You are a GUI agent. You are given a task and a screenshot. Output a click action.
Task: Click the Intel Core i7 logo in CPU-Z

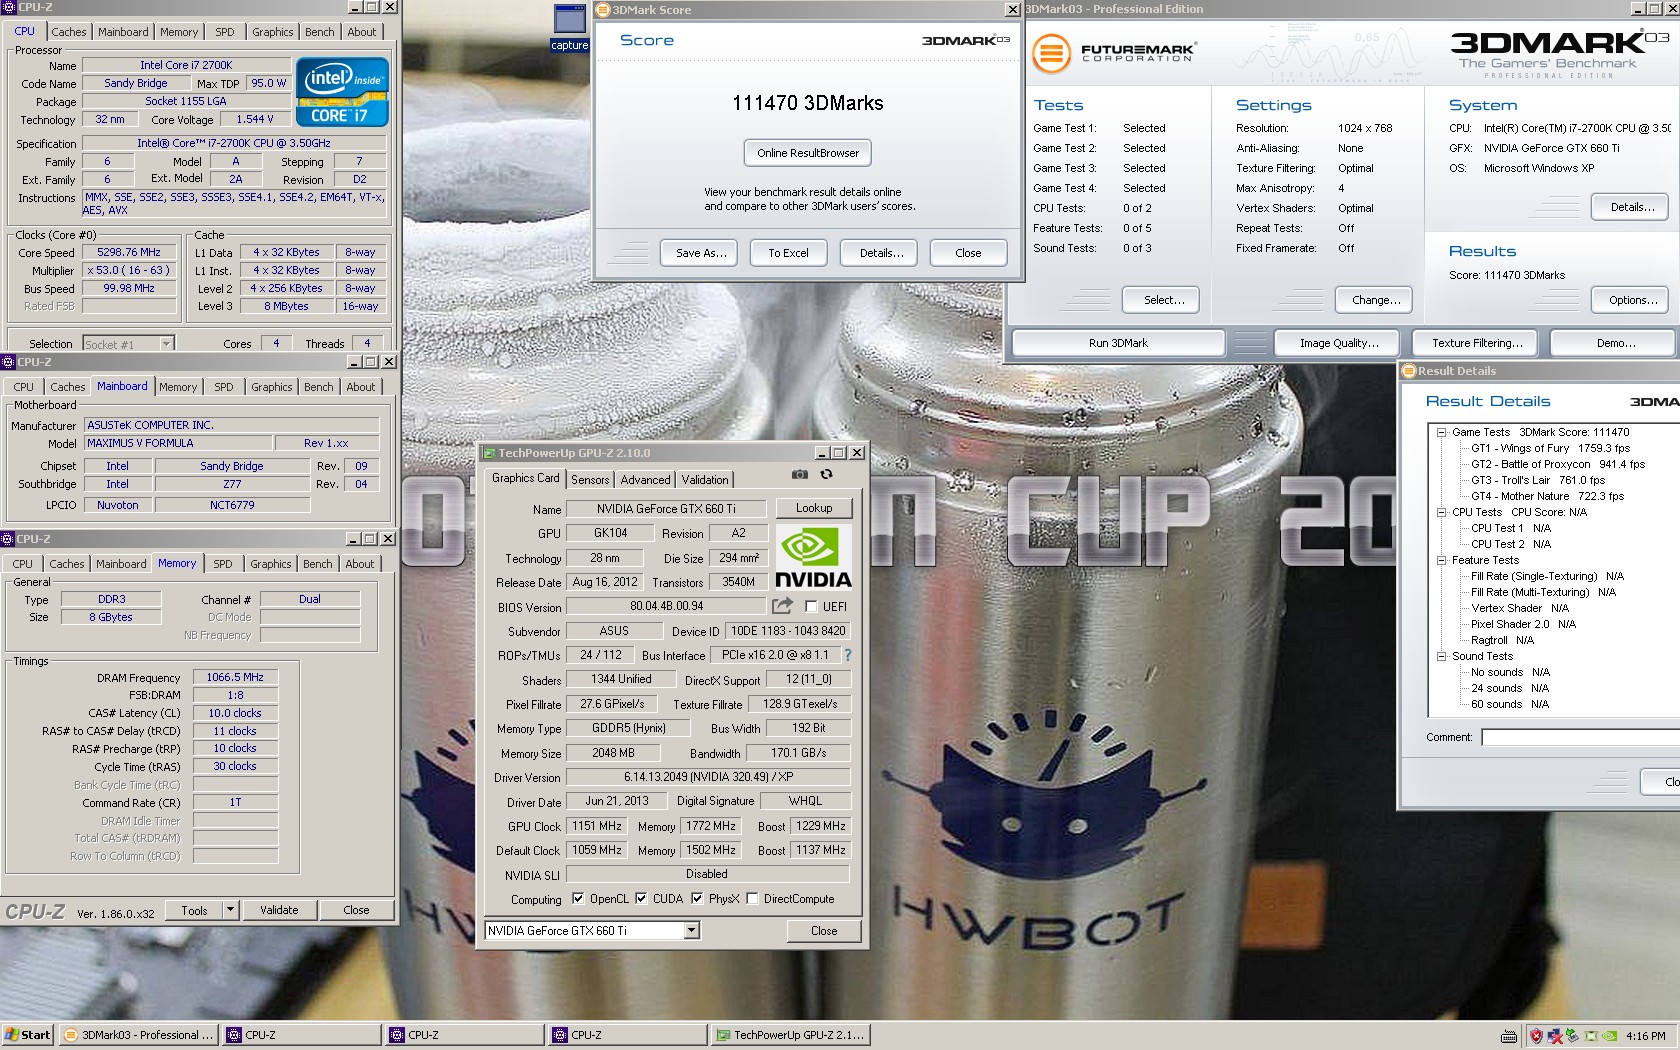pyautogui.click(x=342, y=92)
